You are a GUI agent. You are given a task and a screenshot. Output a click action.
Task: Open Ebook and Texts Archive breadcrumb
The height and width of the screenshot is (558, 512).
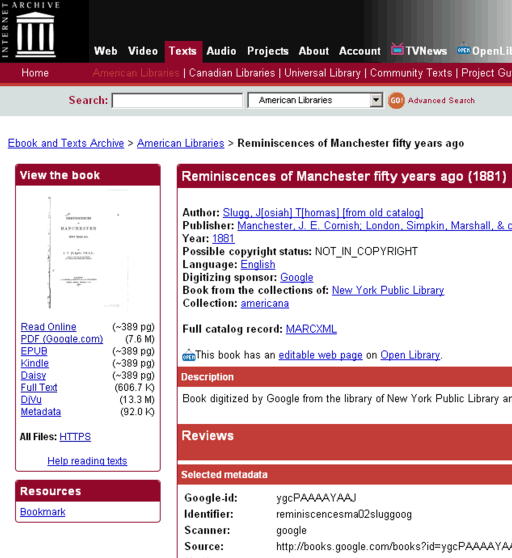pyautogui.click(x=66, y=143)
